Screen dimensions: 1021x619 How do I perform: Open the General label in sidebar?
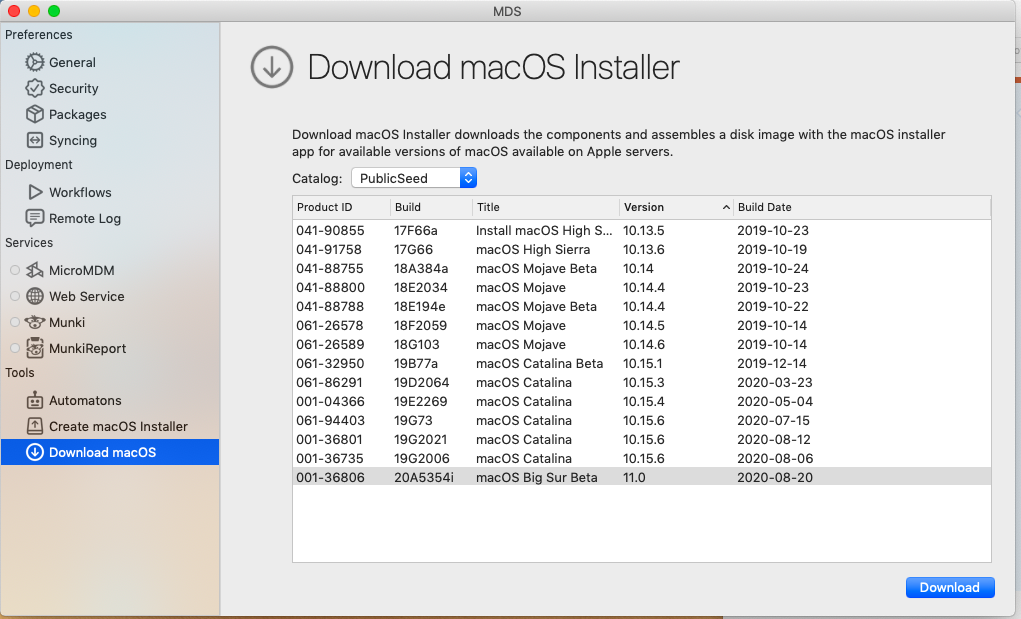point(72,62)
